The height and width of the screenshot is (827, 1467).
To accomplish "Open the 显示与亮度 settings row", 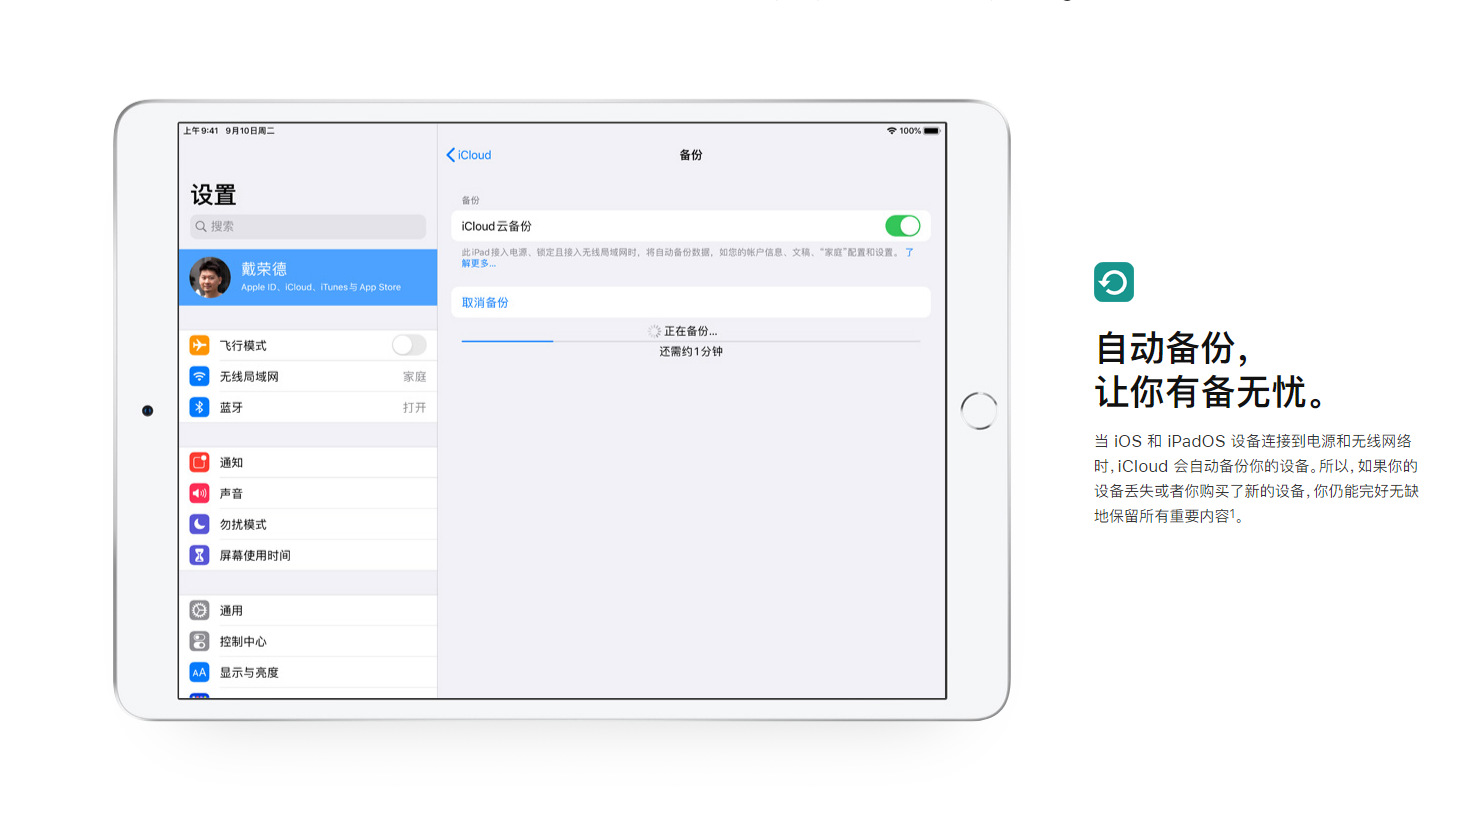I will tap(308, 672).
